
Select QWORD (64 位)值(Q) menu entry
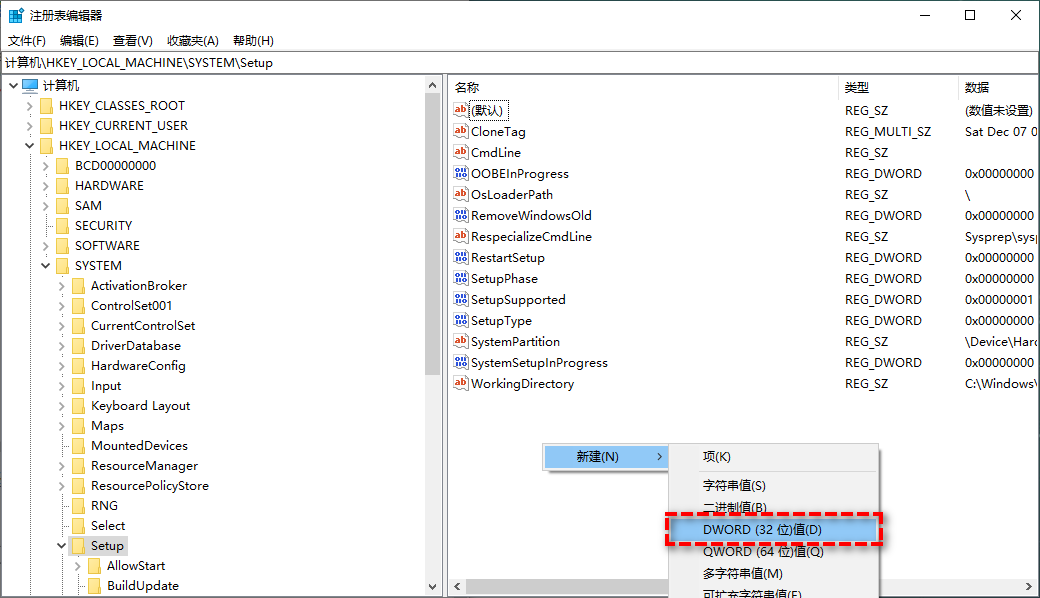[762, 551]
